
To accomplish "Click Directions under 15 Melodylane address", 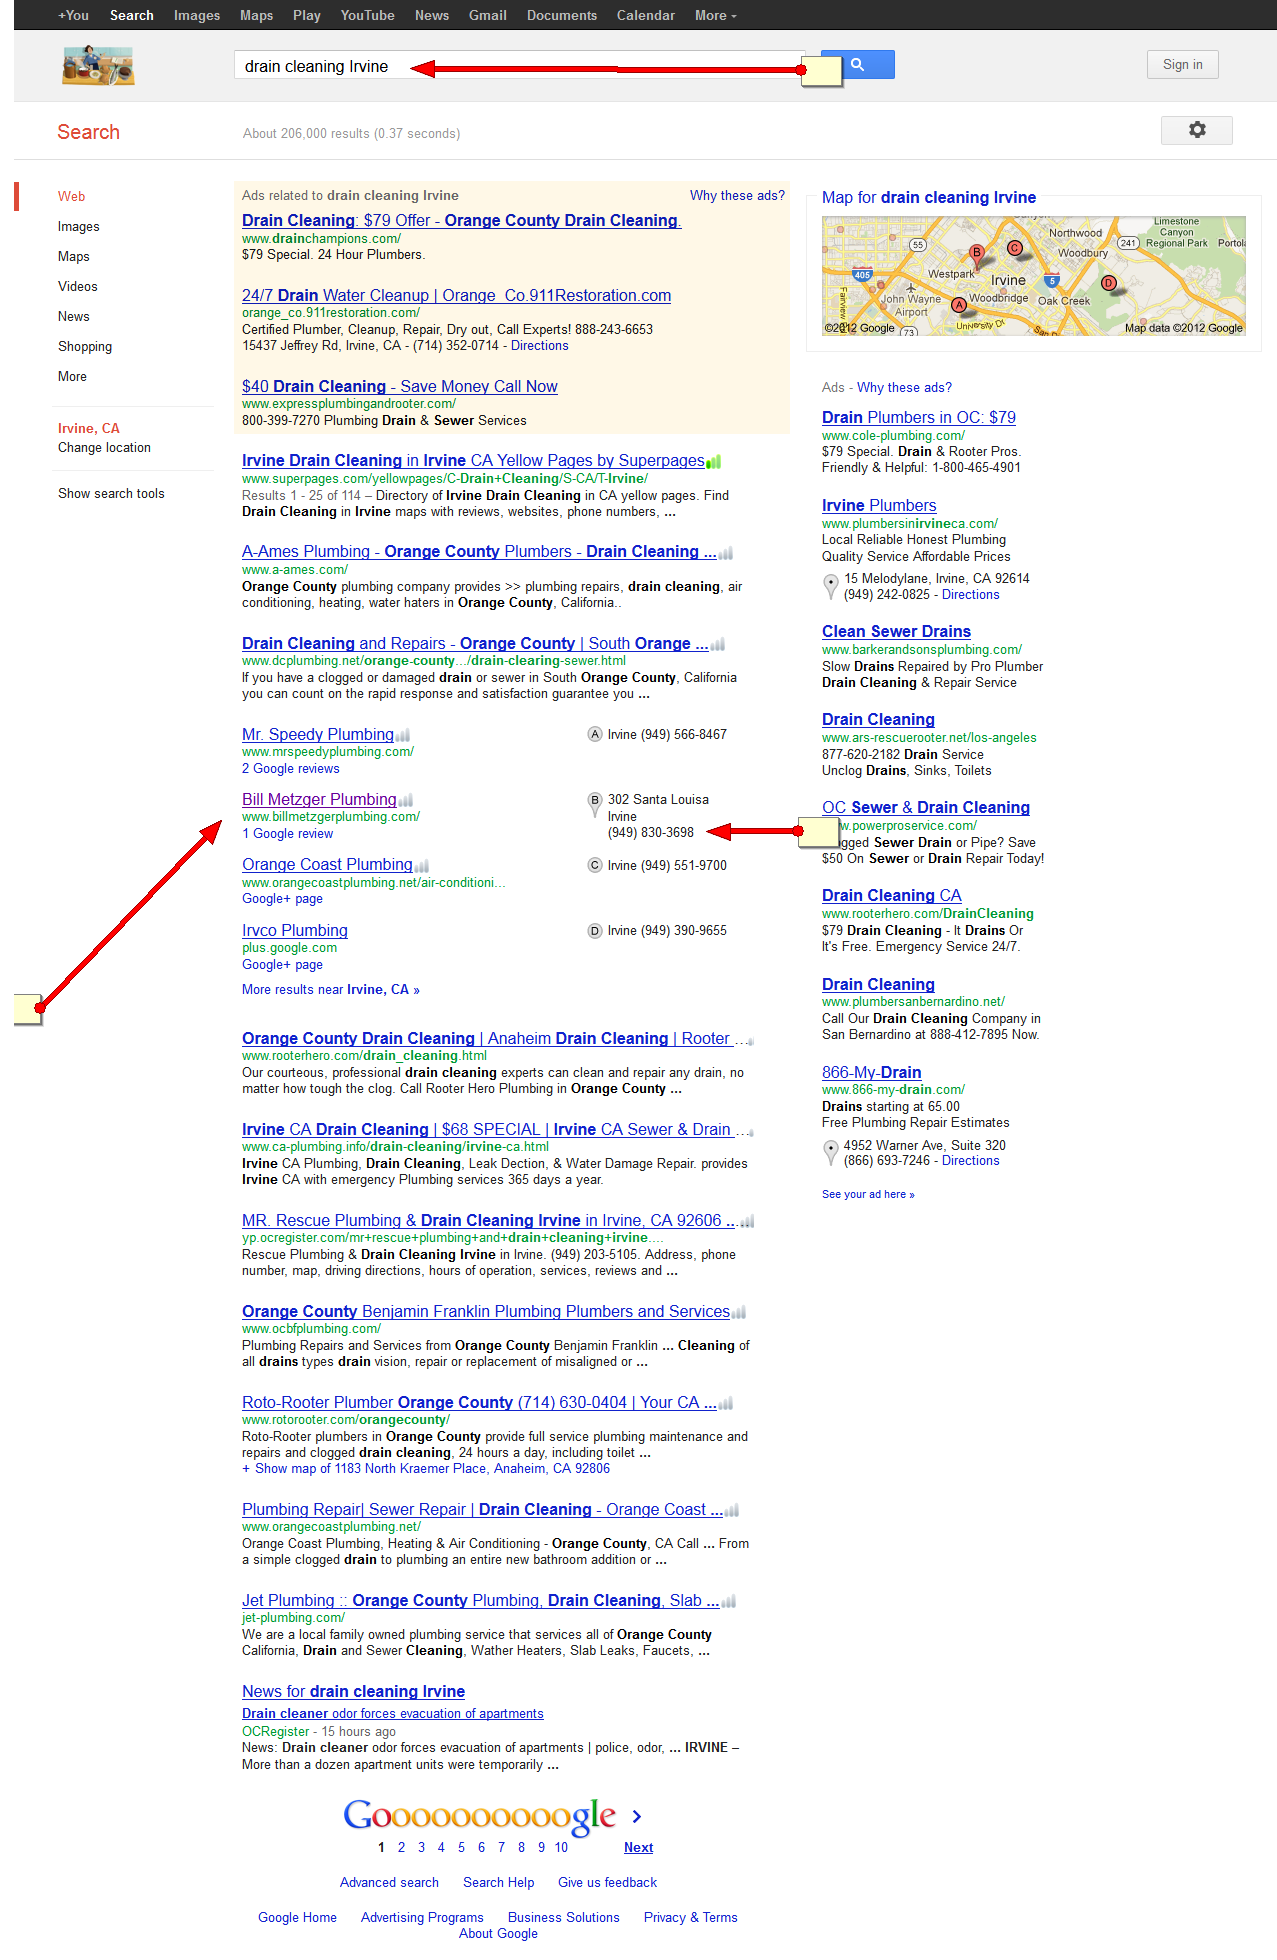I will pos(970,595).
